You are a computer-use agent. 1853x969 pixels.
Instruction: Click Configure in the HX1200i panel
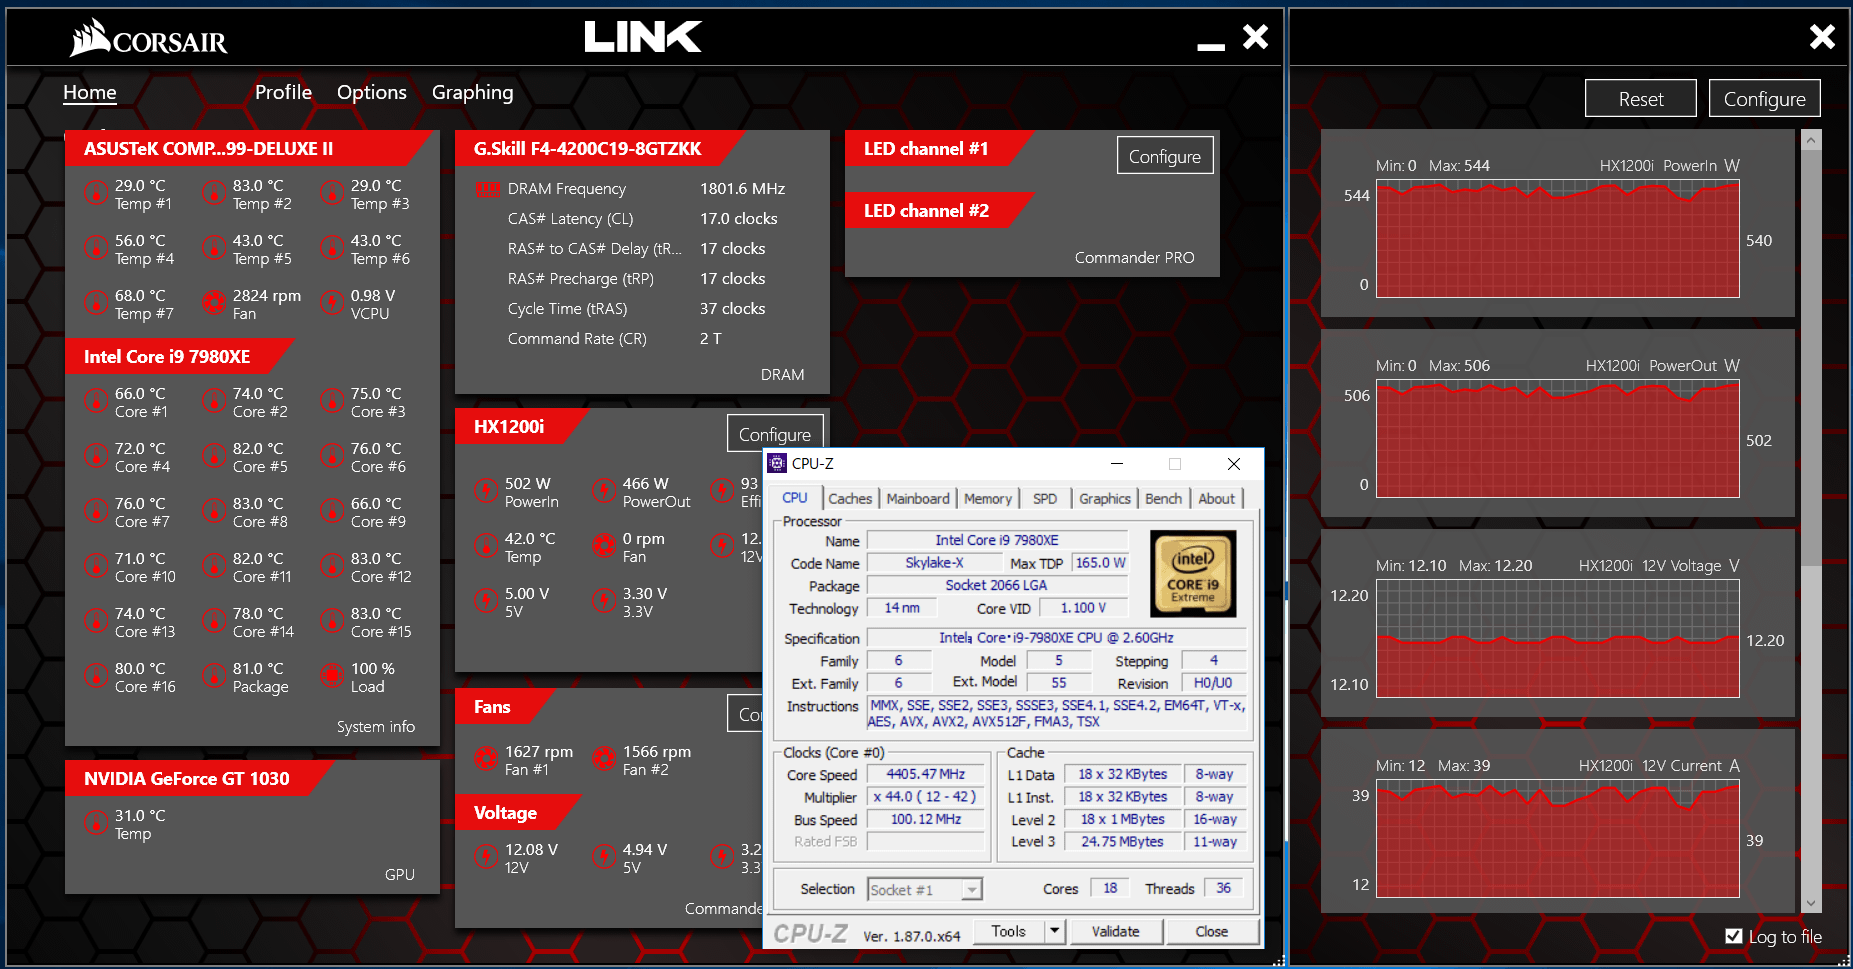(x=775, y=434)
